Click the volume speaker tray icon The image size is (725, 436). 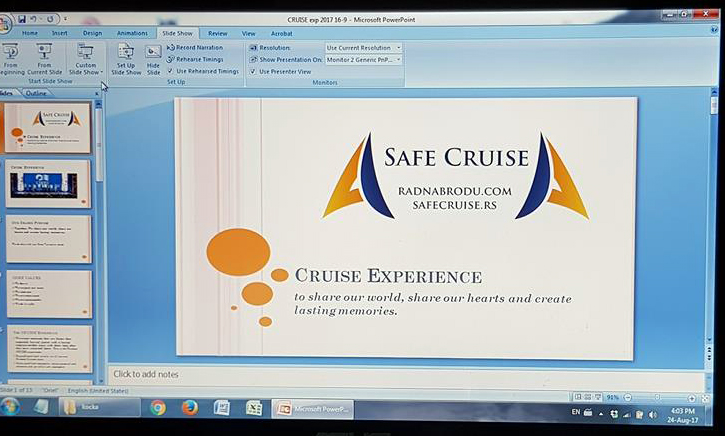point(652,415)
